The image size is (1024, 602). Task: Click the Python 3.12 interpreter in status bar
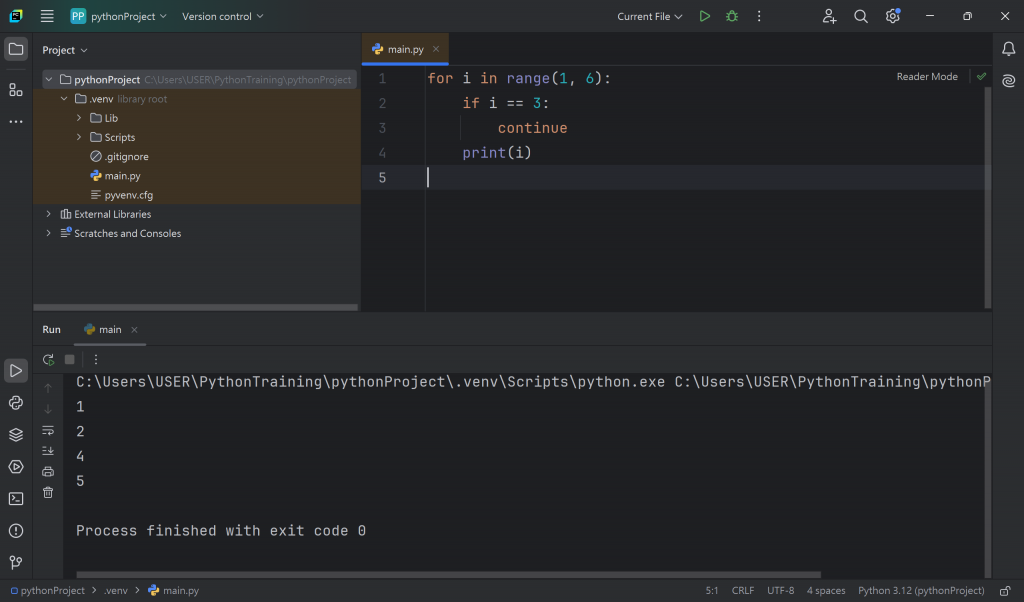[x=920, y=590]
